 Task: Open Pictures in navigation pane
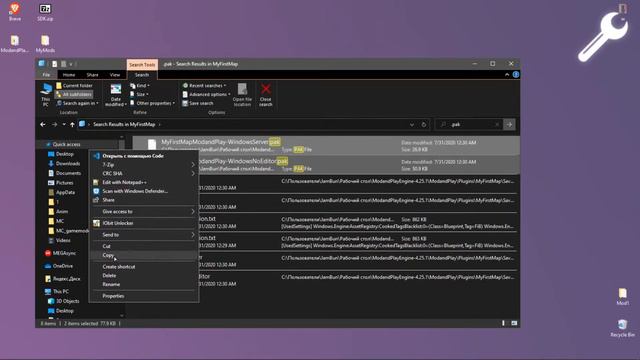(61, 183)
